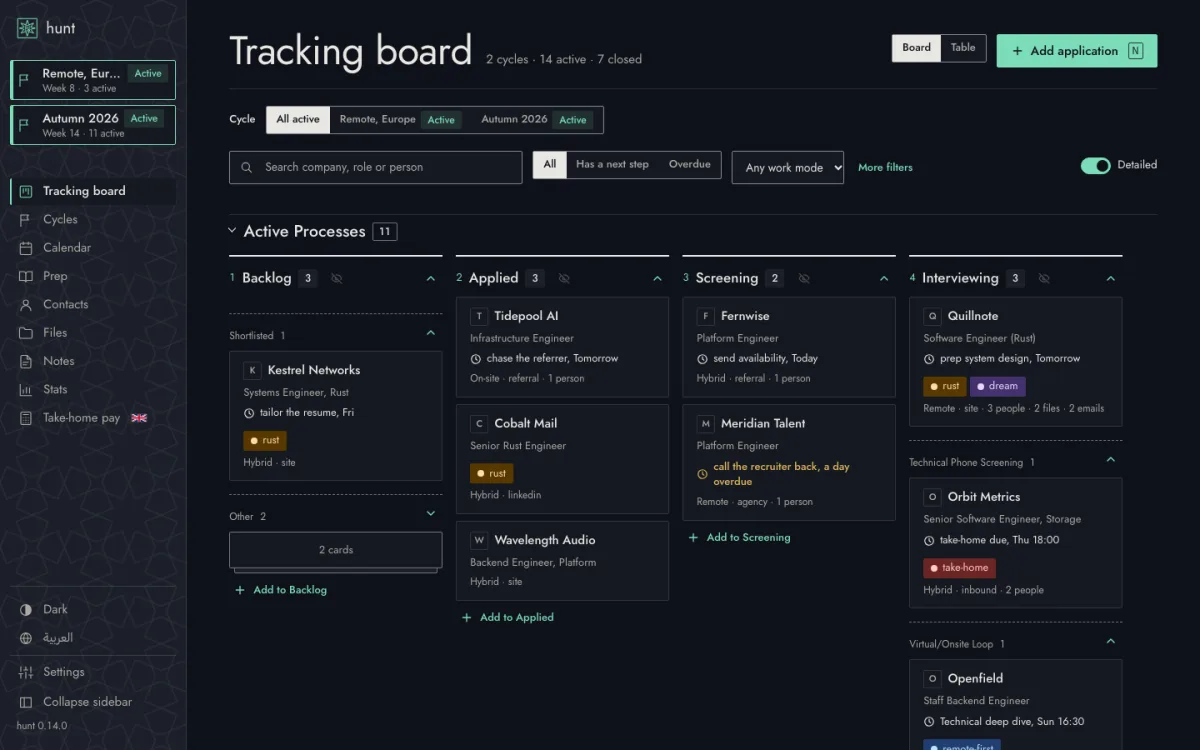This screenshot has width=1200, height=750.
Task: Filter by Overdue applications
Action: pyautogui.click(x=689, y=165)
